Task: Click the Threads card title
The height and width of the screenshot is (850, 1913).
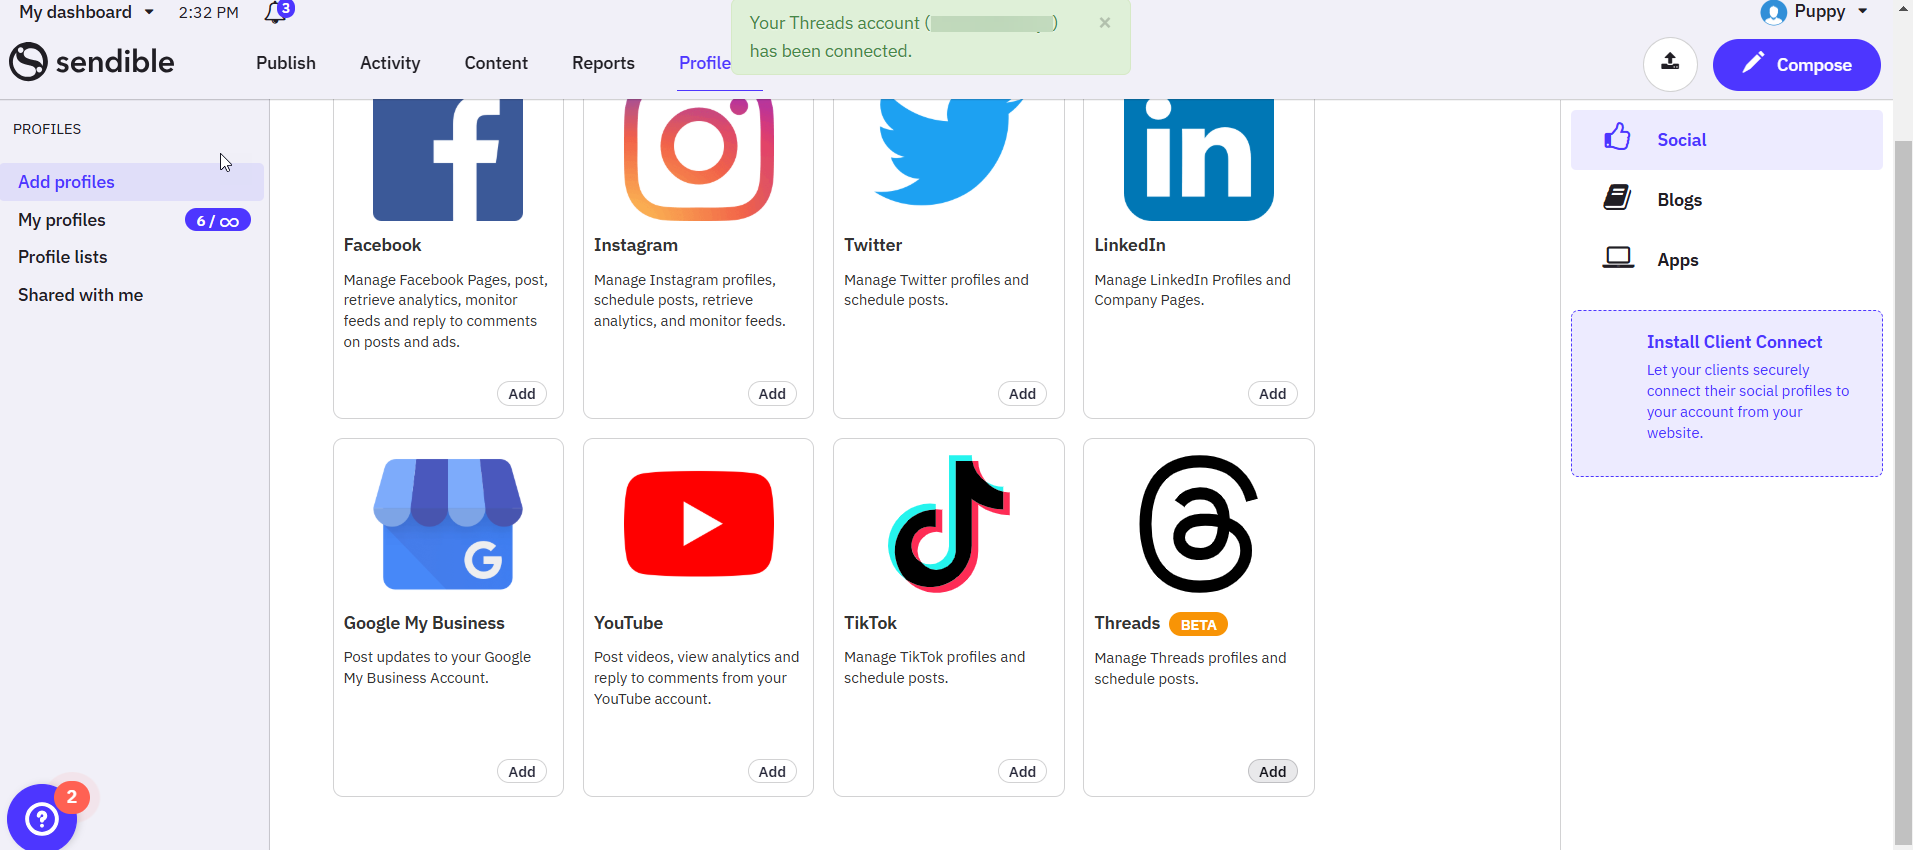Action: pyautogui.click(x=1127, y=623)
